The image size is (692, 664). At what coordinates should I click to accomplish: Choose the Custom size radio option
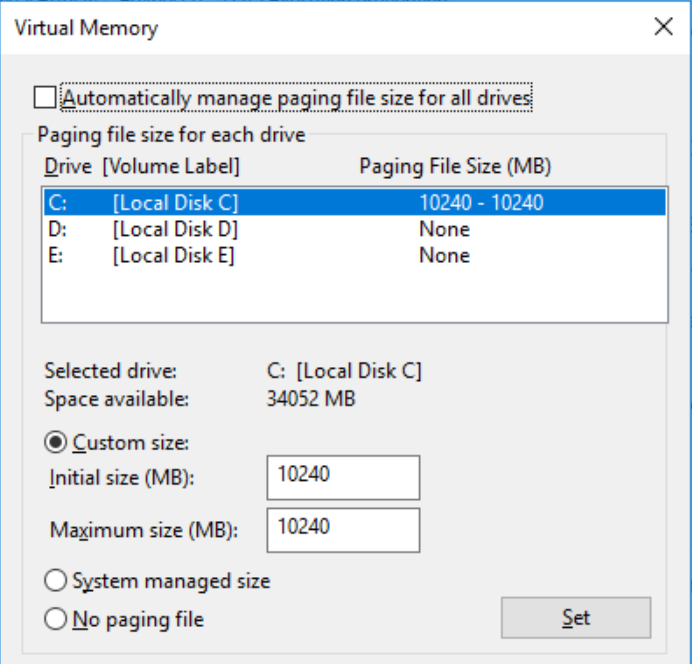[56, 441]
